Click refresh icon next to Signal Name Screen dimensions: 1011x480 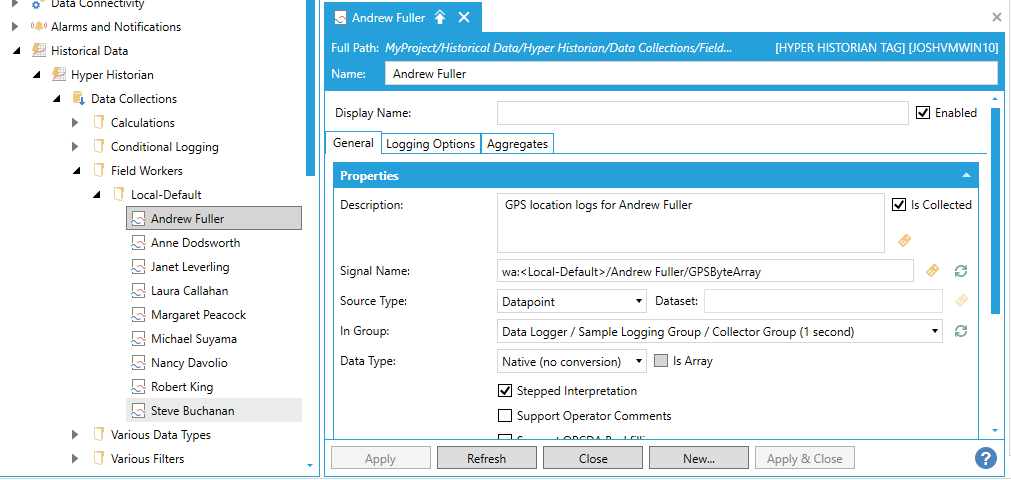pyautogui.click(x=961, y=271)
